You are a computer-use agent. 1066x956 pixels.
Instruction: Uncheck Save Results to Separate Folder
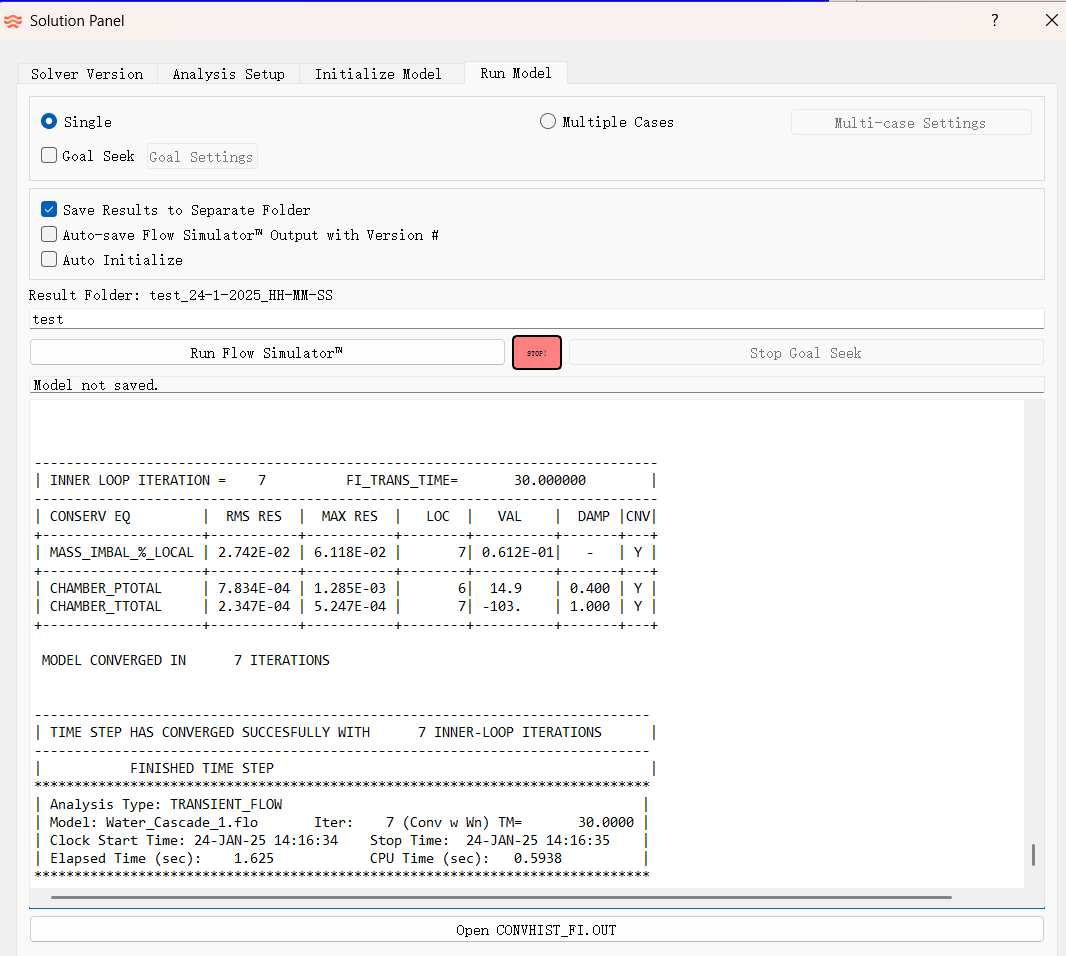coord(48,209)
